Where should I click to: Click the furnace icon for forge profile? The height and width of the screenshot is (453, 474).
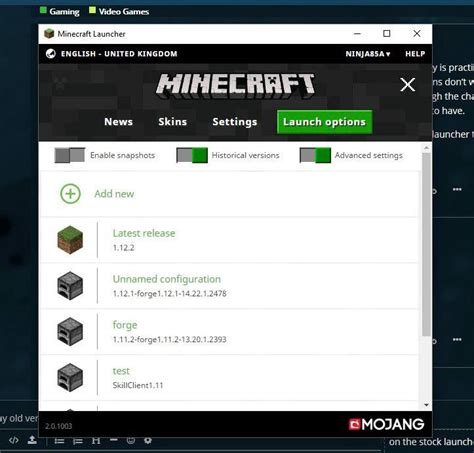pos(70,331)
